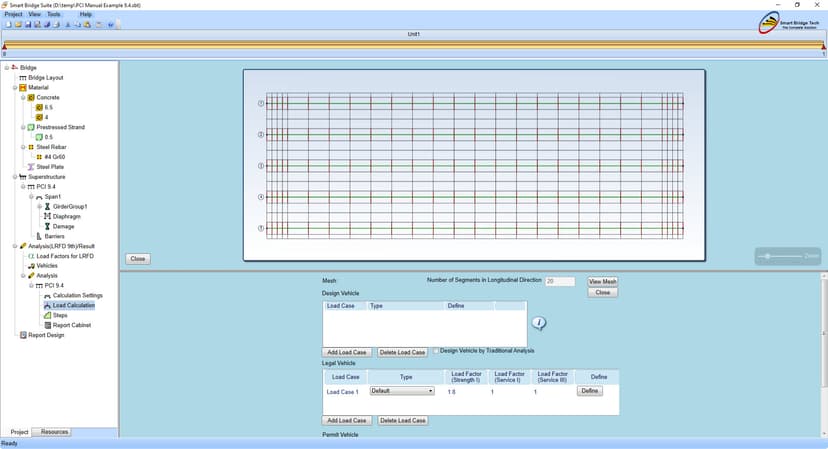Delete Load Case for Legal Vehicle

tap(402, 420)
